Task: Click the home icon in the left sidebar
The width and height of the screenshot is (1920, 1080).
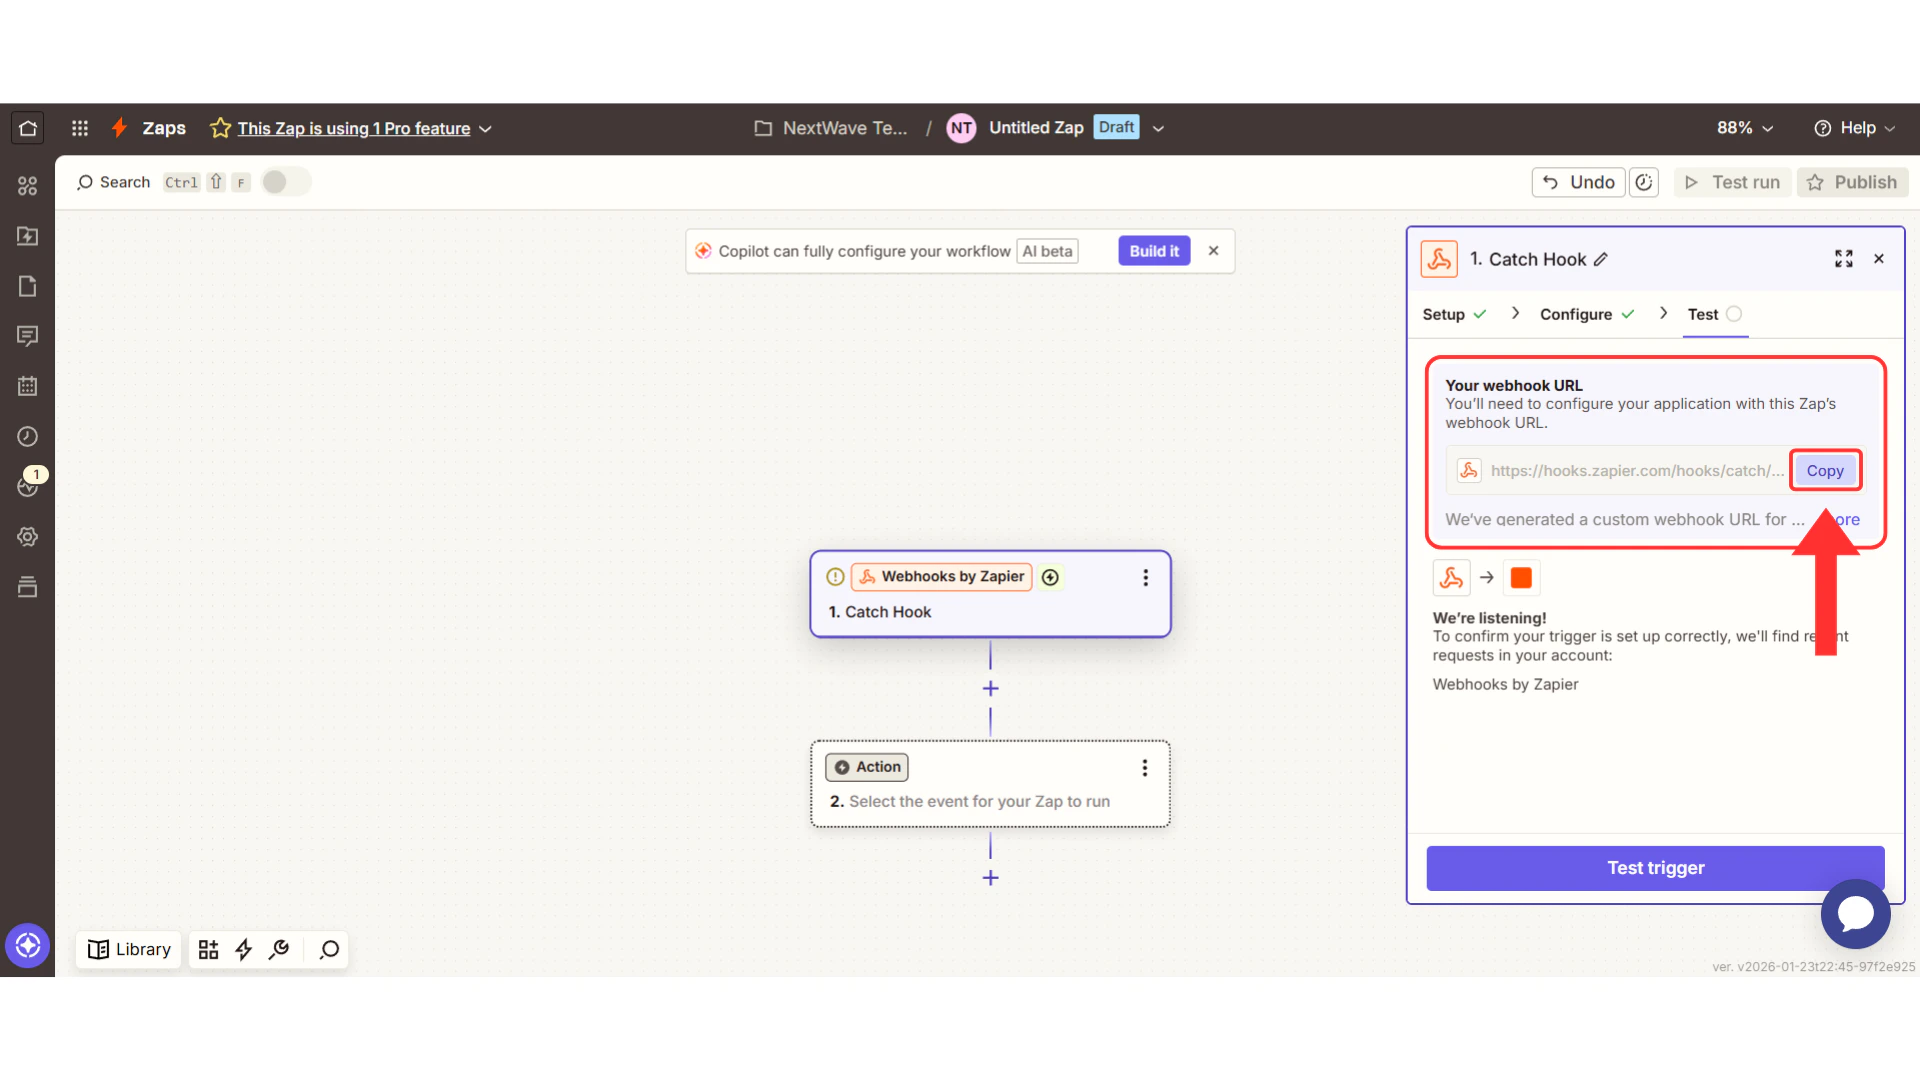Action: click(x=27, y=127)
